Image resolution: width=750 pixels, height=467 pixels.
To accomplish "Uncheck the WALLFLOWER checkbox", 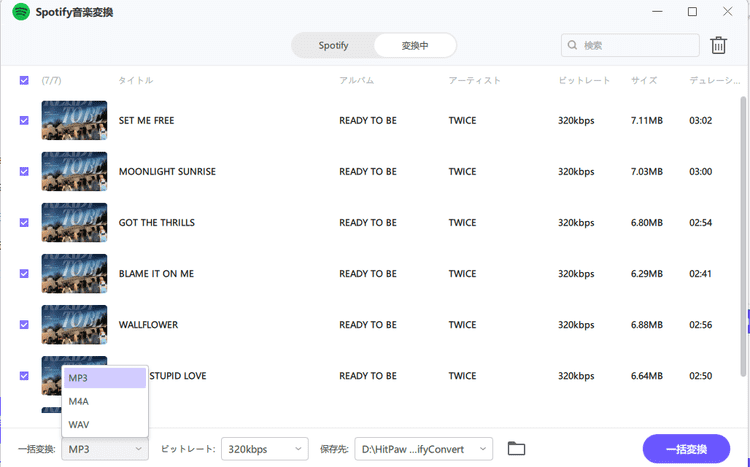I will coord(24,324).
